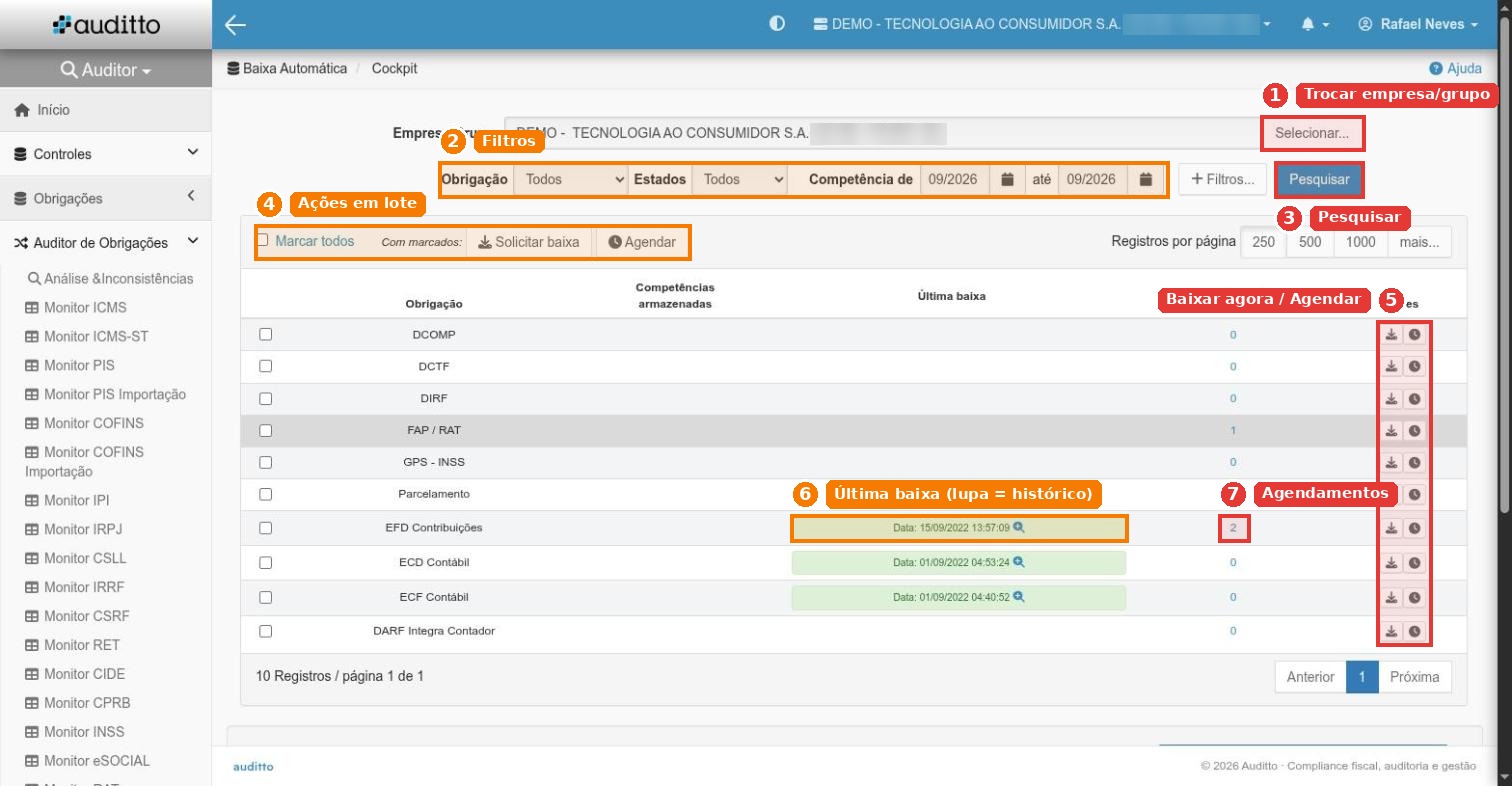Check the DCOMP row checkbox
1512x786 pixels.
266,335
